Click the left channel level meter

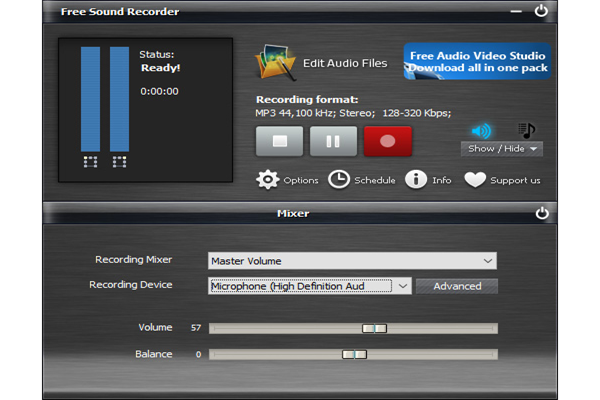pyautogui.click(x=90, y=100)
